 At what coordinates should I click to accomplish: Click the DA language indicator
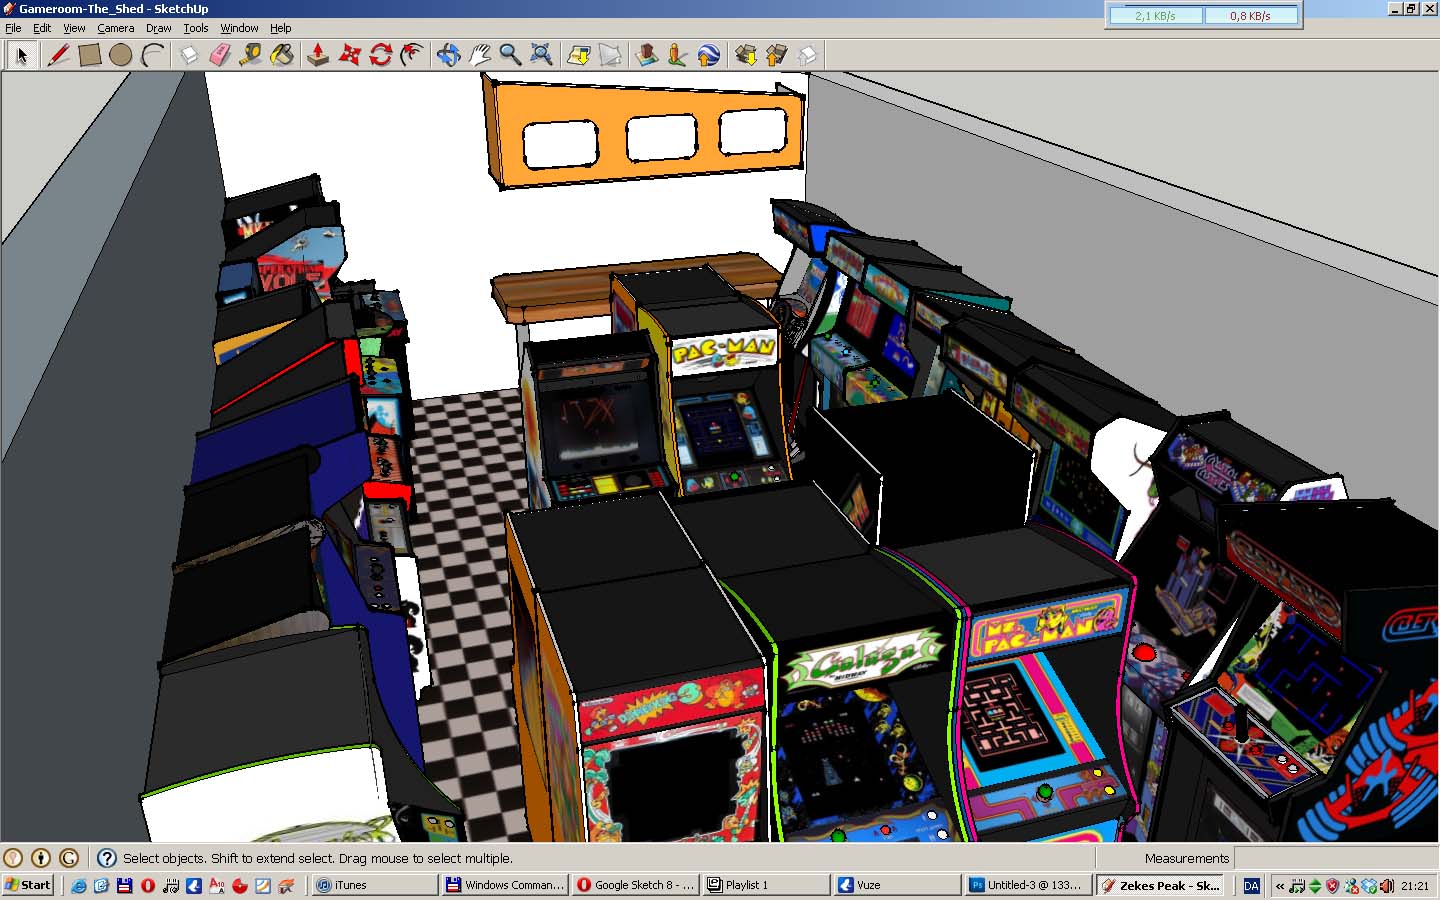pyautogui.click(x=1251, y=886)
